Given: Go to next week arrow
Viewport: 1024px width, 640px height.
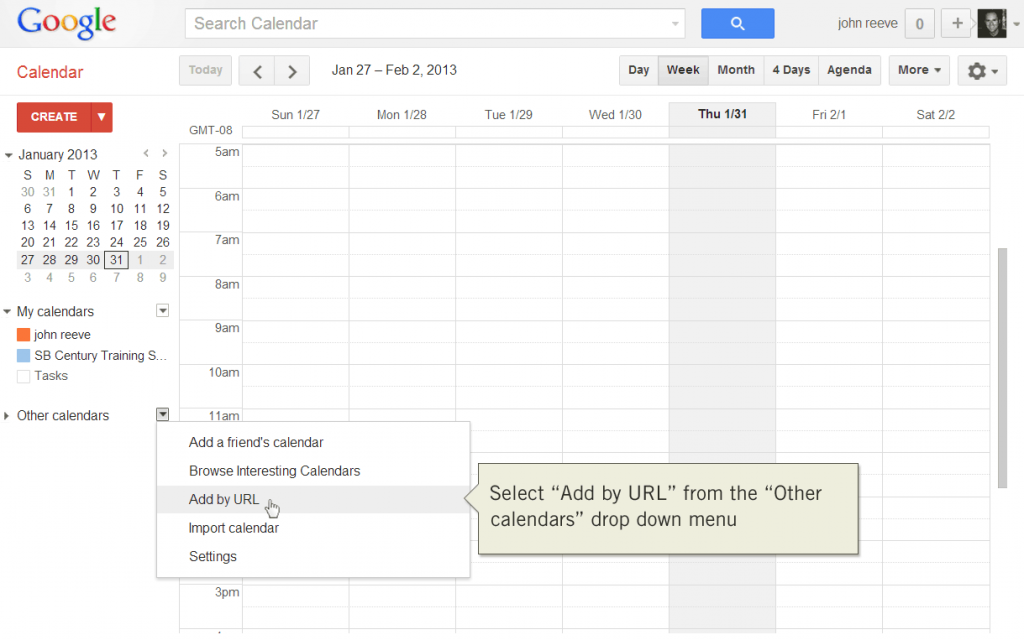Looking at the screenshot, I should click(292, 71).
